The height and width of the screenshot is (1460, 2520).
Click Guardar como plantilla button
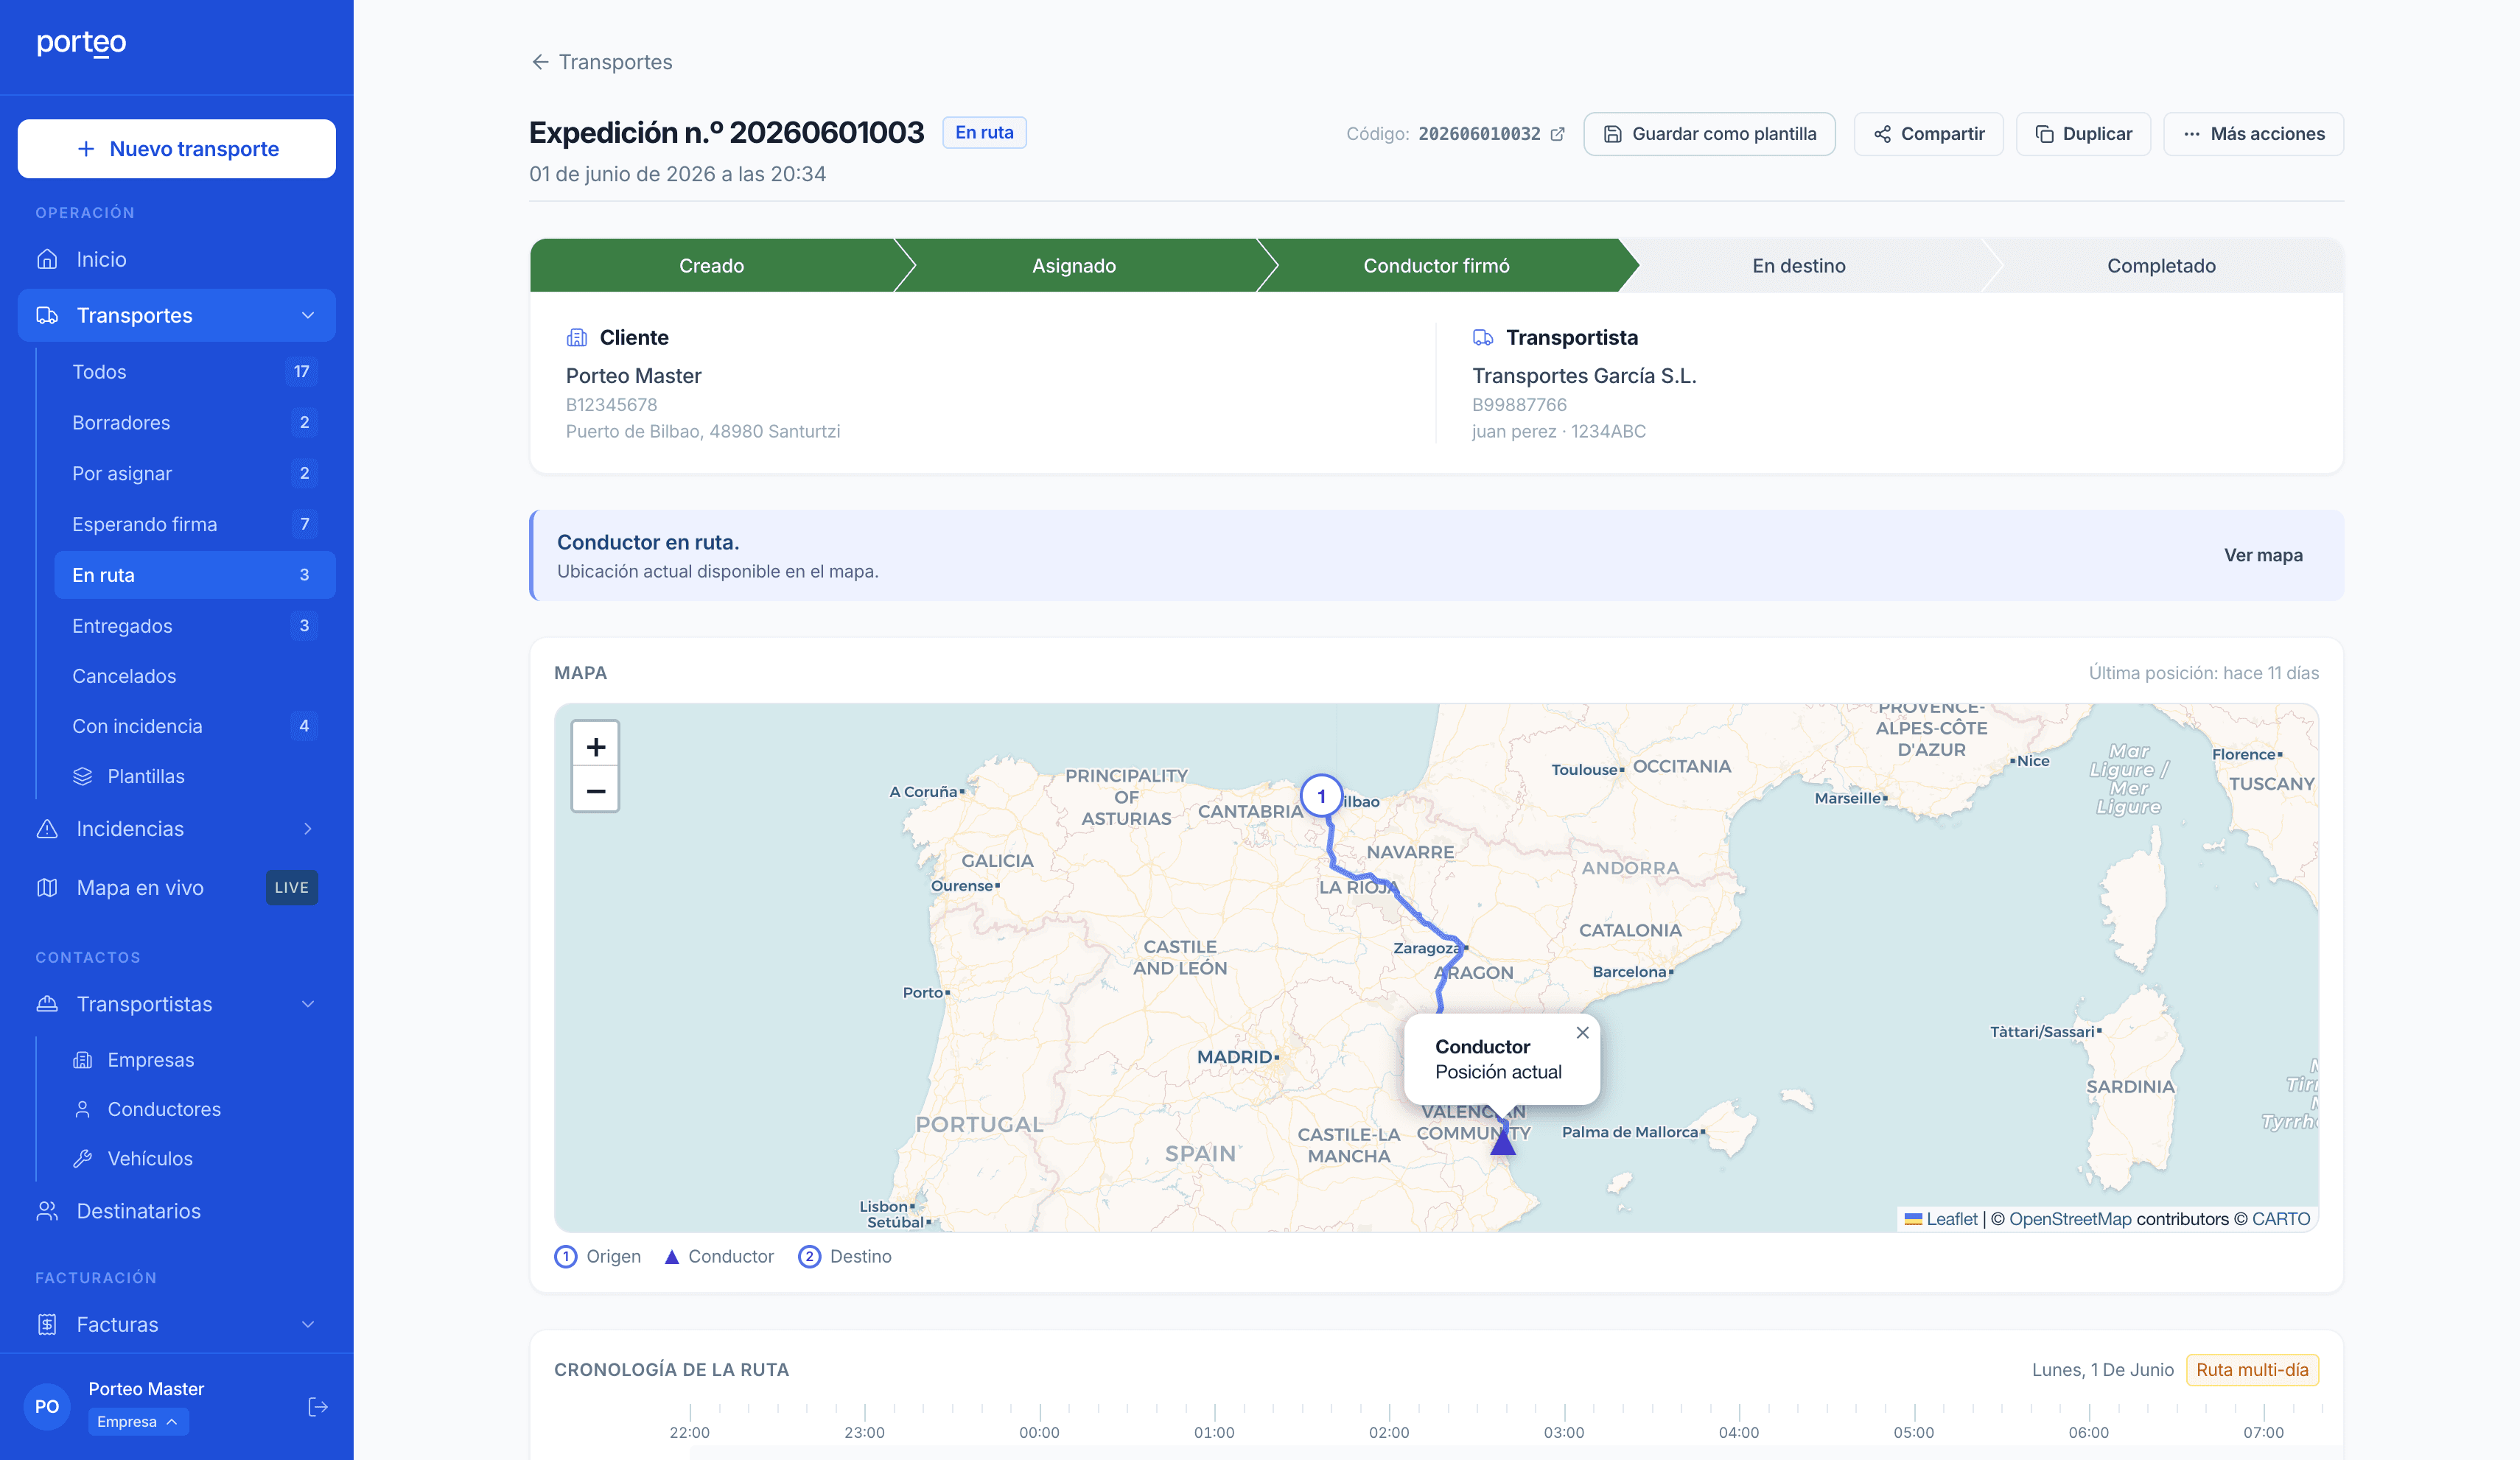[1709, 134]
